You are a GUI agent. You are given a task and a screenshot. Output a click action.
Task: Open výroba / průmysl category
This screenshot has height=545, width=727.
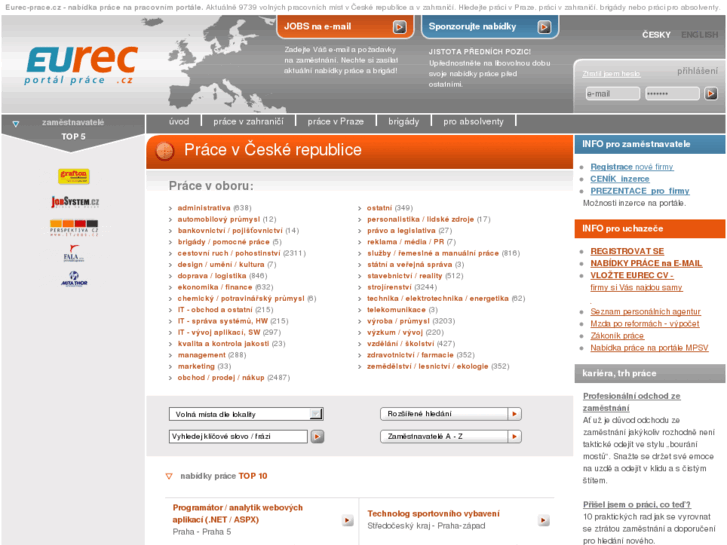(x=398, y=321)
